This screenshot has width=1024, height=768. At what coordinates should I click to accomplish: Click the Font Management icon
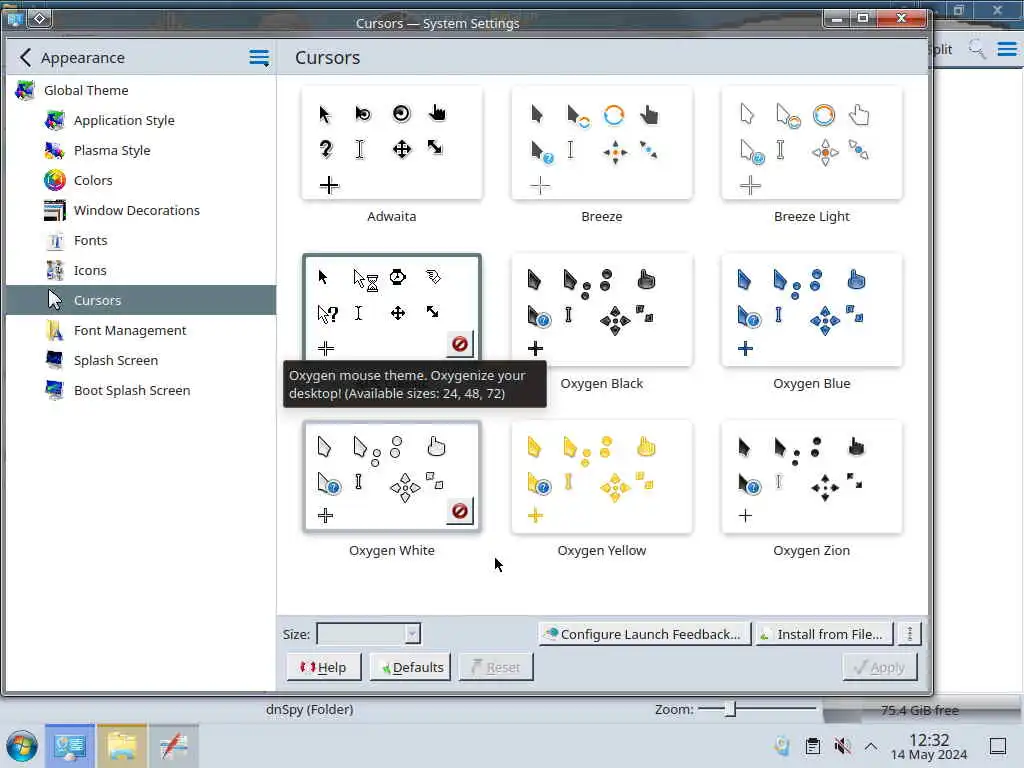tap(55, 330)
